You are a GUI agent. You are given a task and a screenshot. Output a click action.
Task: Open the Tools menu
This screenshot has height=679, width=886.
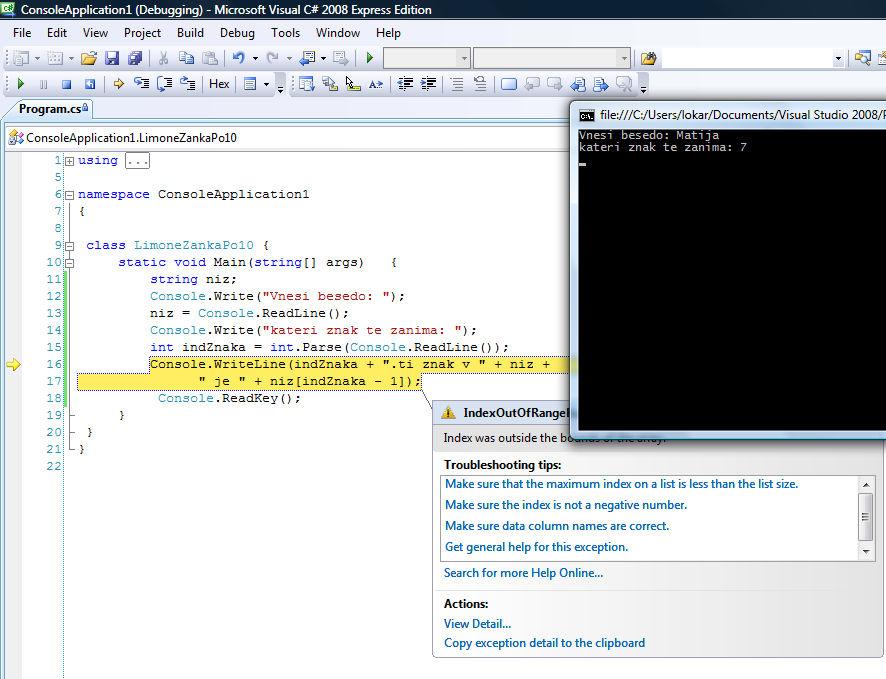click(285, 33)
